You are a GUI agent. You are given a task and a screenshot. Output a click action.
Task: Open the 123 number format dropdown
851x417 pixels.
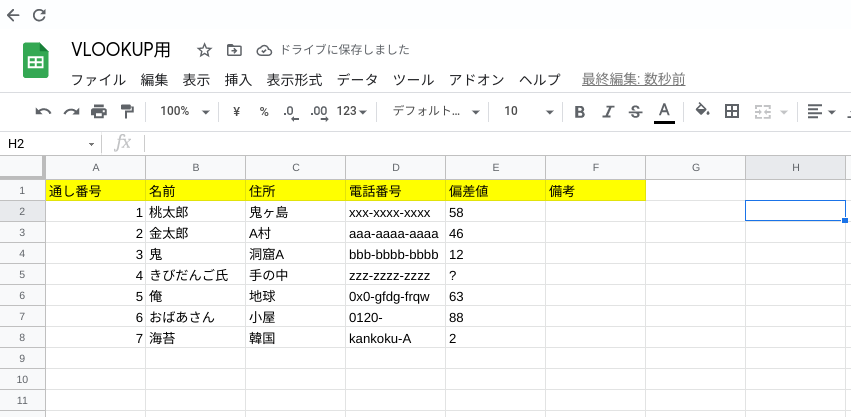point(352,112)
